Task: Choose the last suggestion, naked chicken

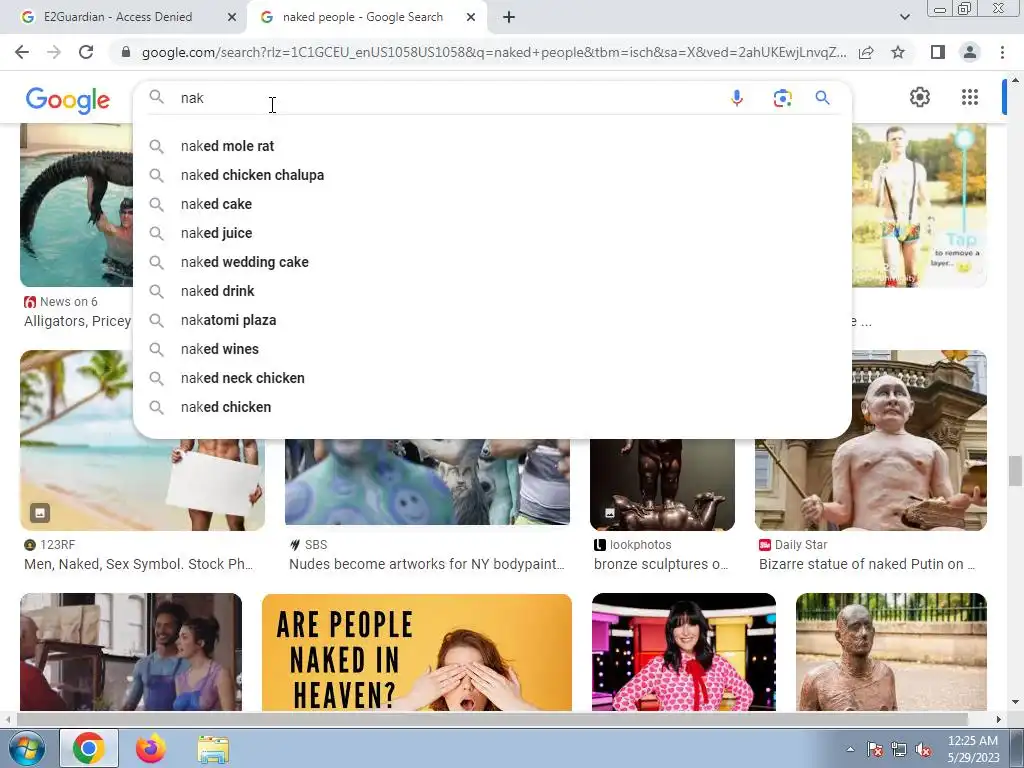Action: [x=492, y=407]
